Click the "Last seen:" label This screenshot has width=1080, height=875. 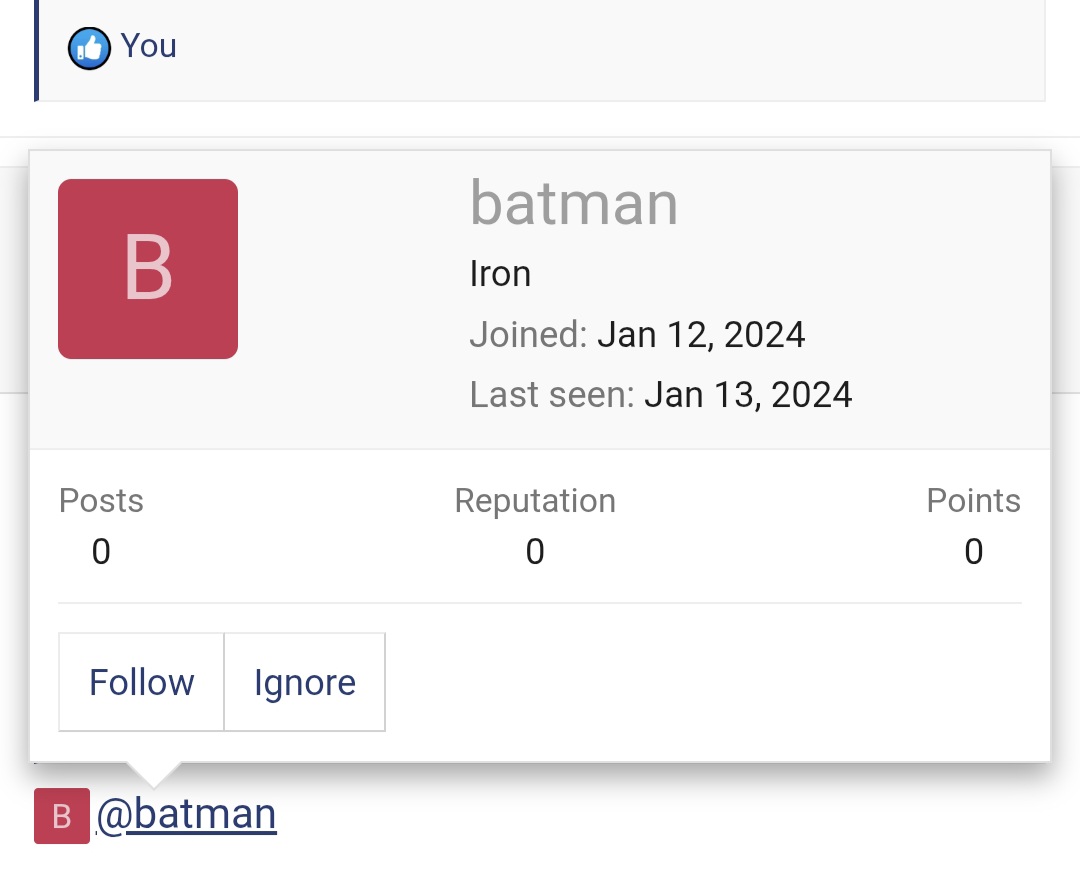click(x=552, y=394)
